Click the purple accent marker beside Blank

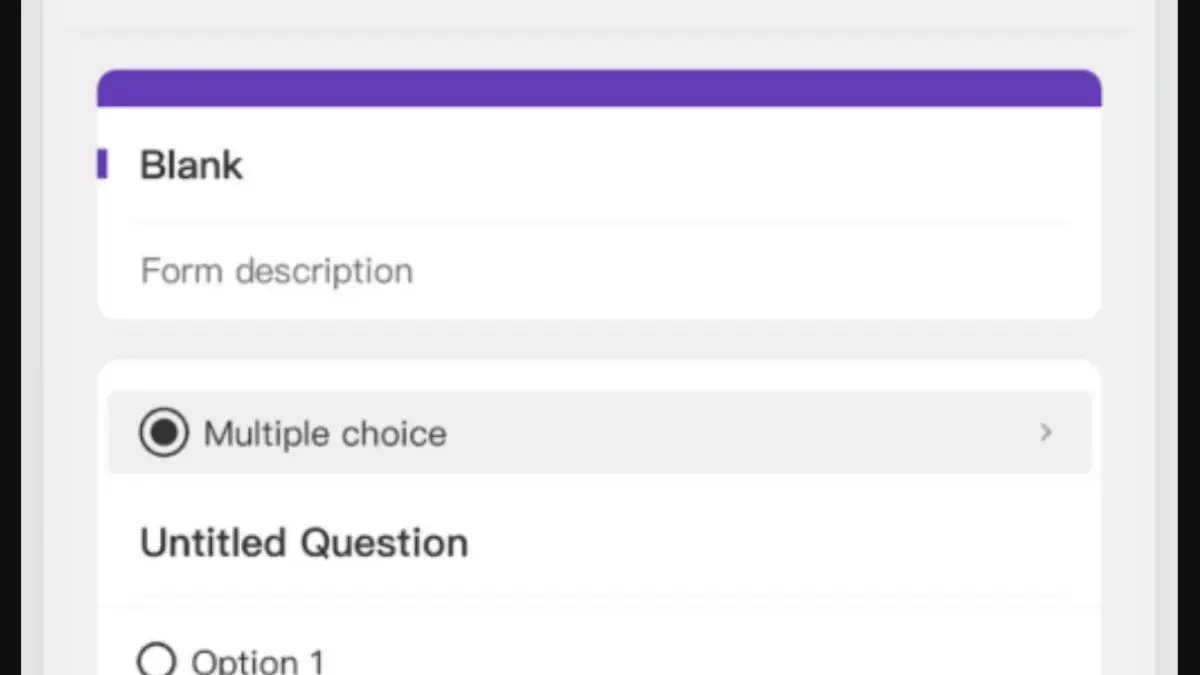coord(102,164)
